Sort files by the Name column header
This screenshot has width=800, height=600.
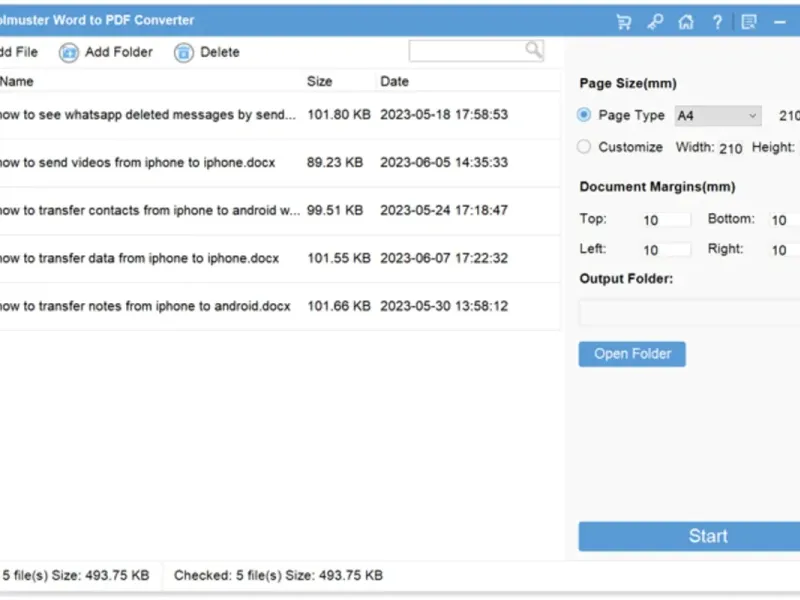tap(16, 82)
